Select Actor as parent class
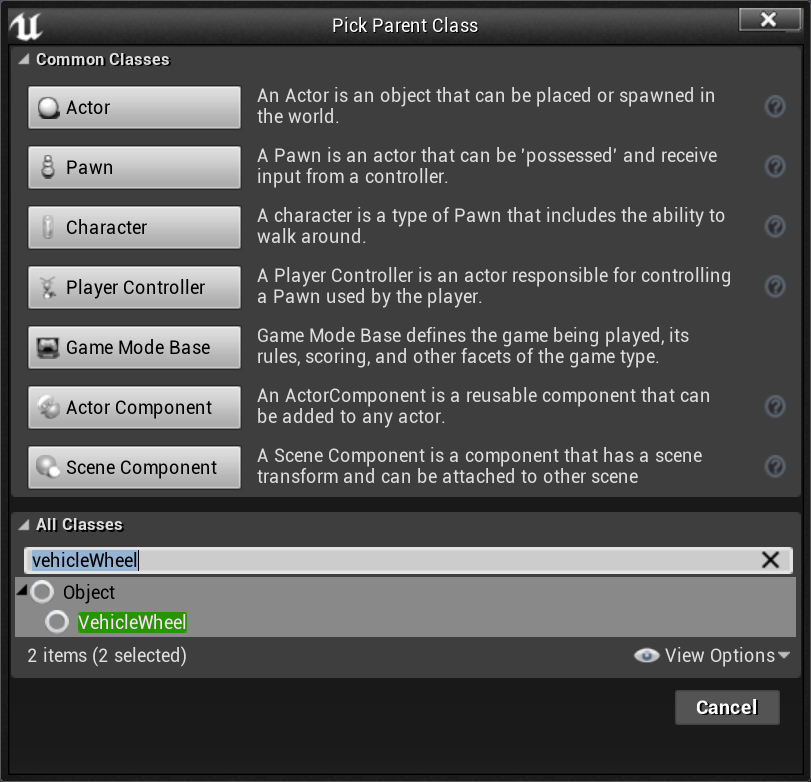The image size is (811, 782). [134, 108]
